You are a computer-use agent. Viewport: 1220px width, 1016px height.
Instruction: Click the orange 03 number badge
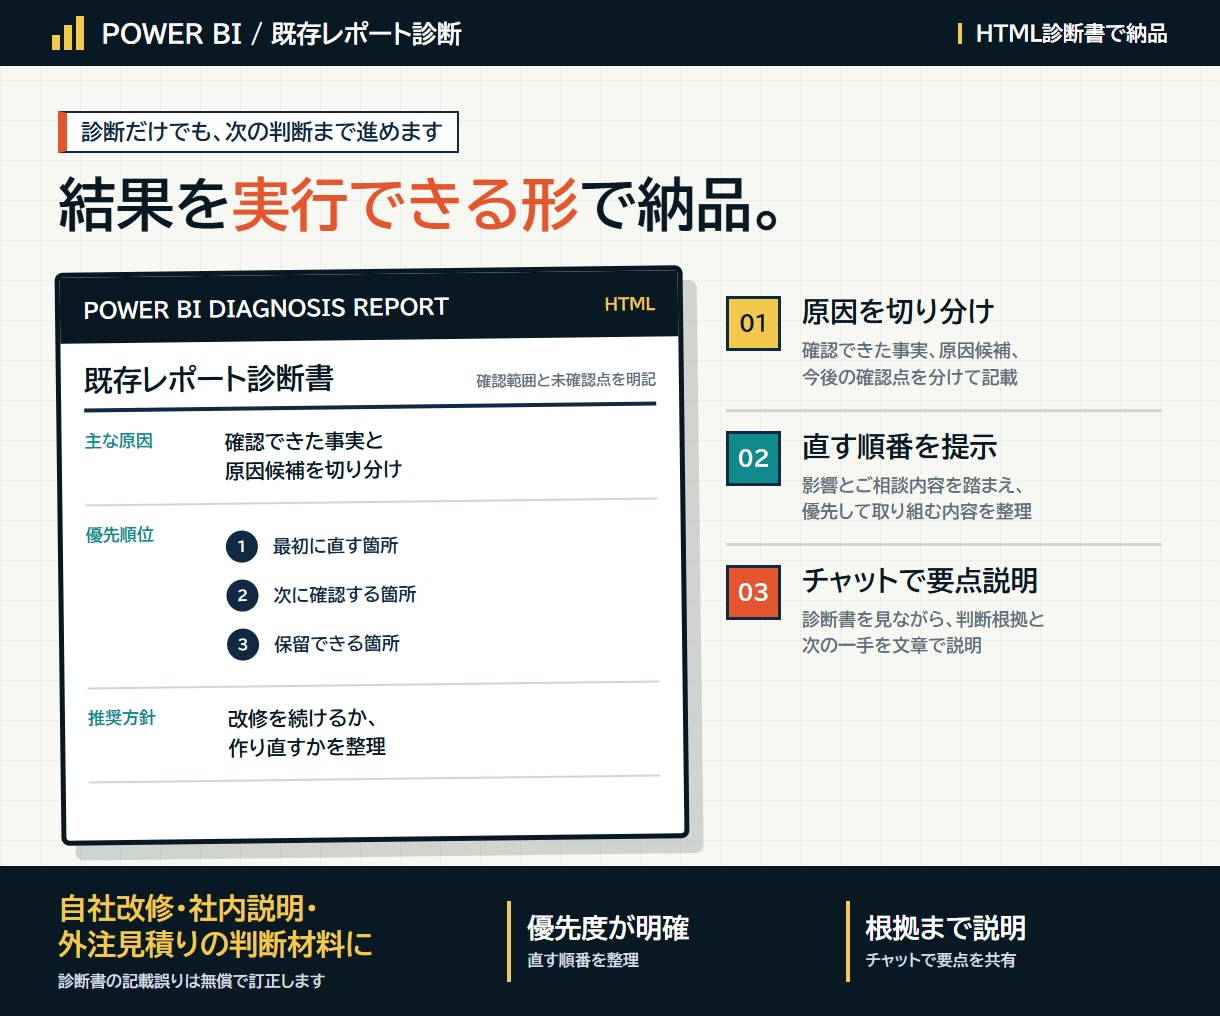tap(753, 592)
